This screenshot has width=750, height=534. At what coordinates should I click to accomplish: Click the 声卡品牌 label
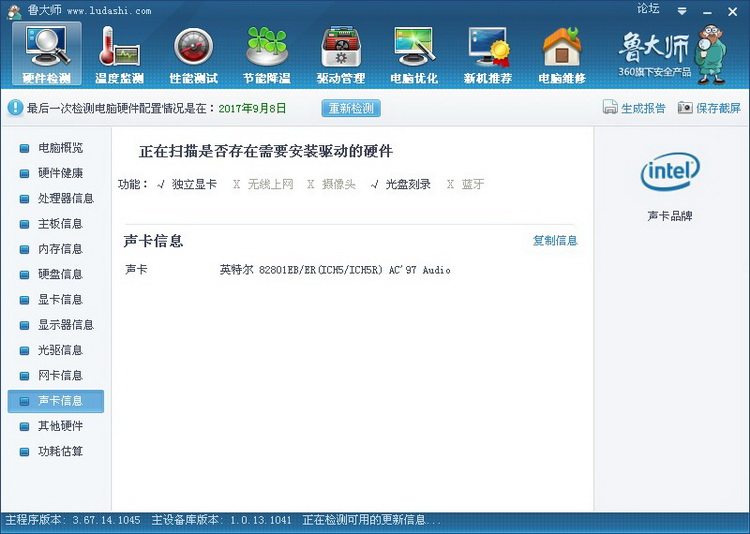point(670,216)
